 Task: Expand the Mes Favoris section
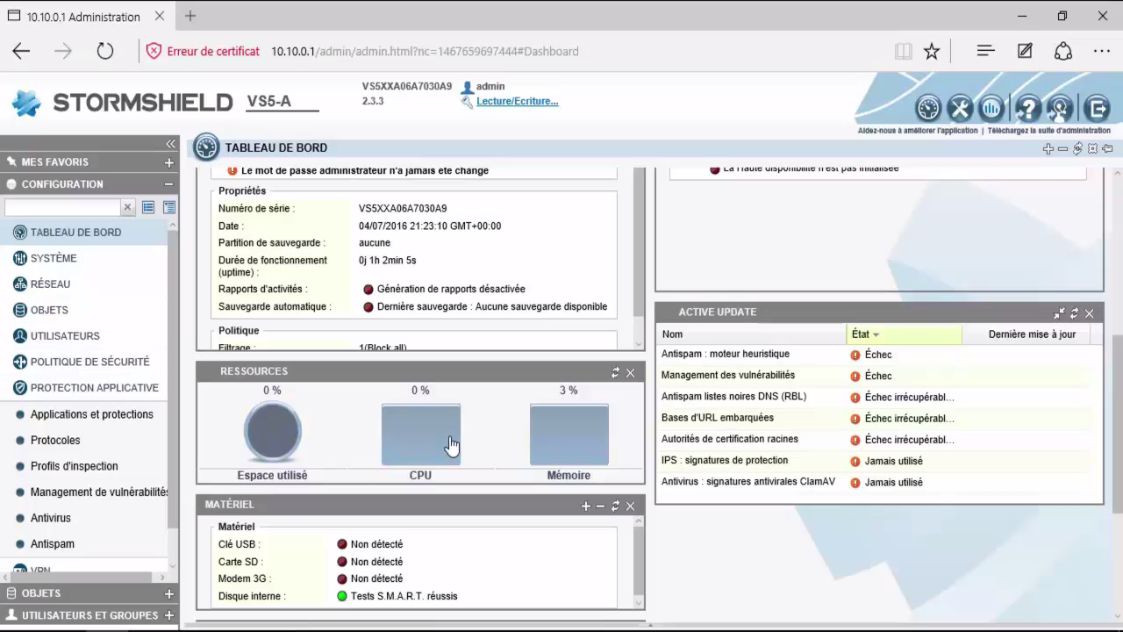[169, 162]
